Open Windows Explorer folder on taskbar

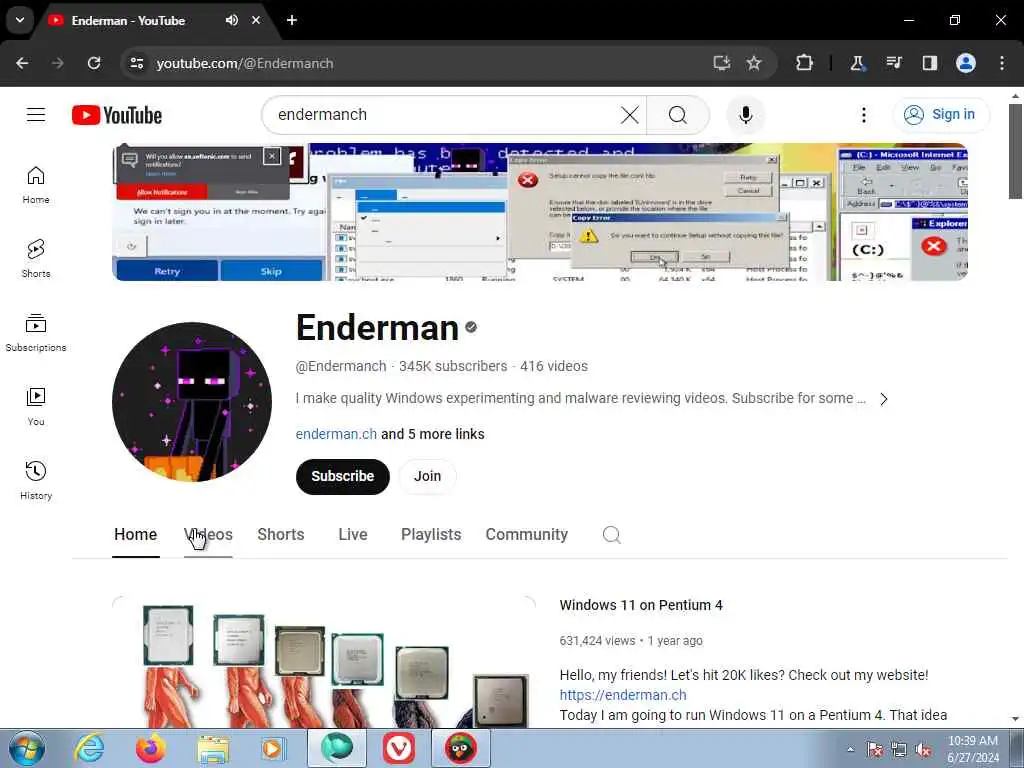[x=213, y=748]
